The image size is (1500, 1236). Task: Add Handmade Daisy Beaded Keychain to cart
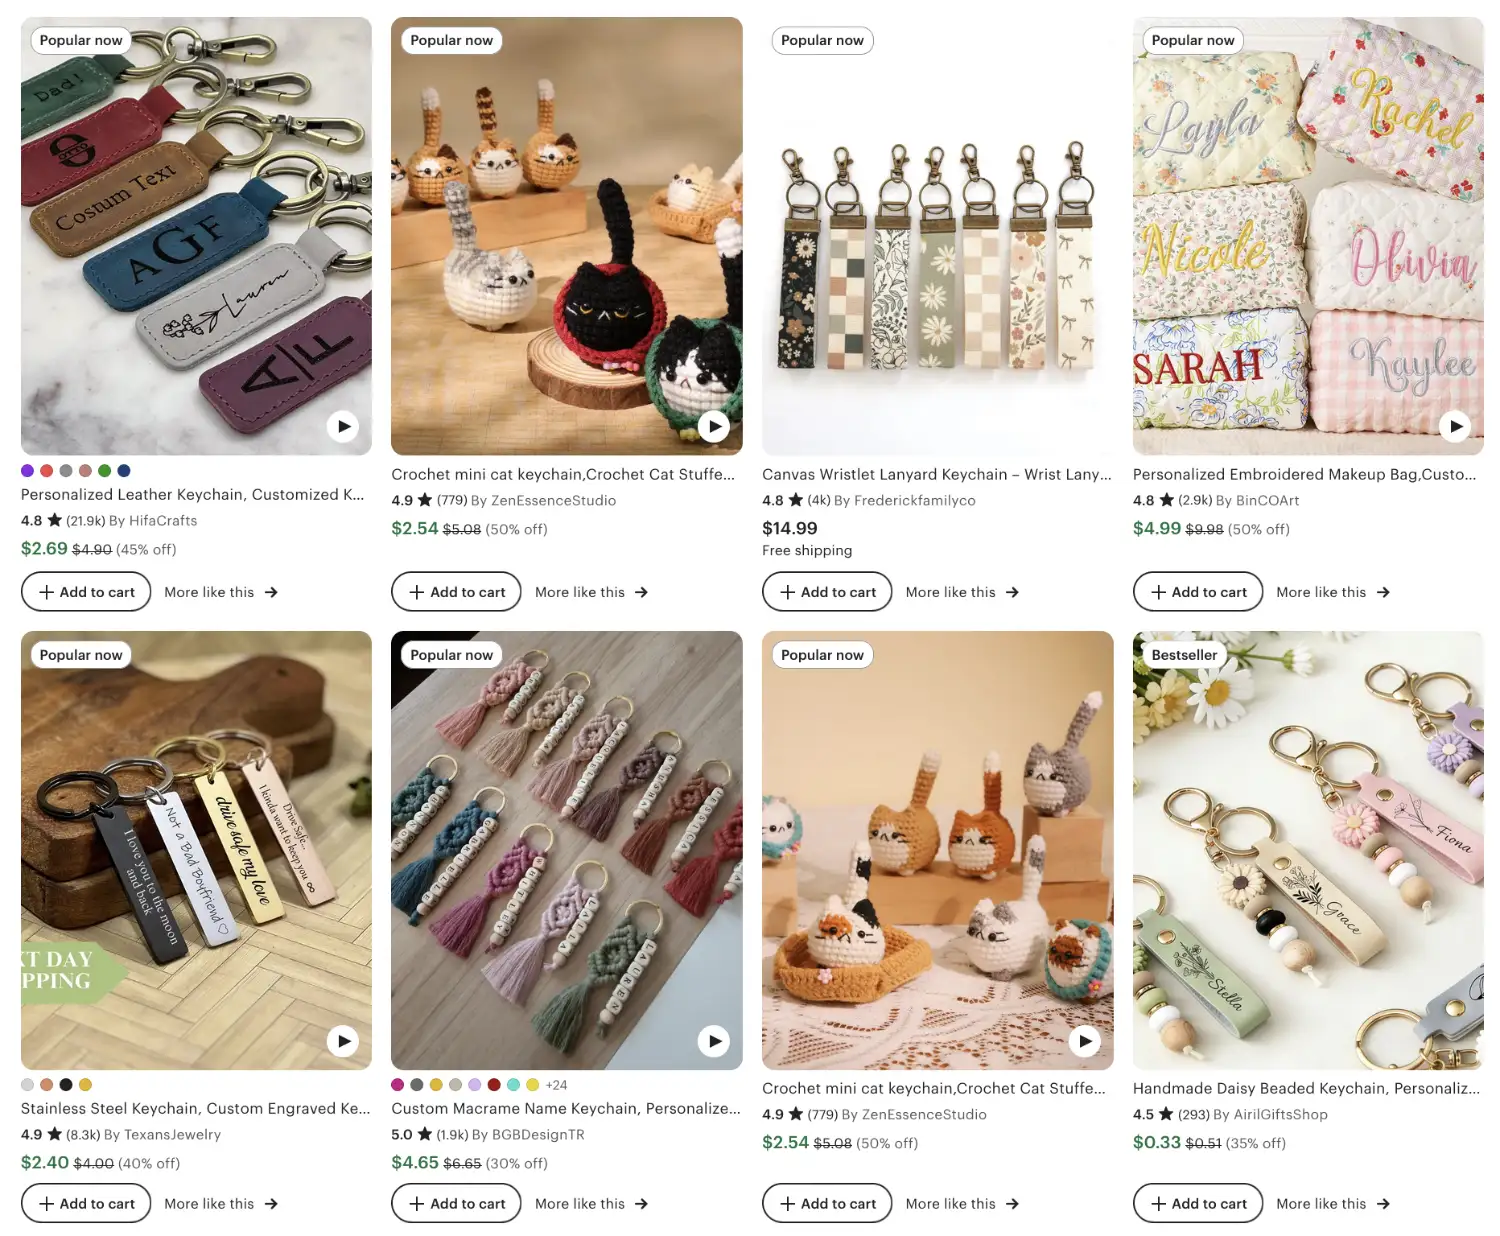(1198, 1204)
